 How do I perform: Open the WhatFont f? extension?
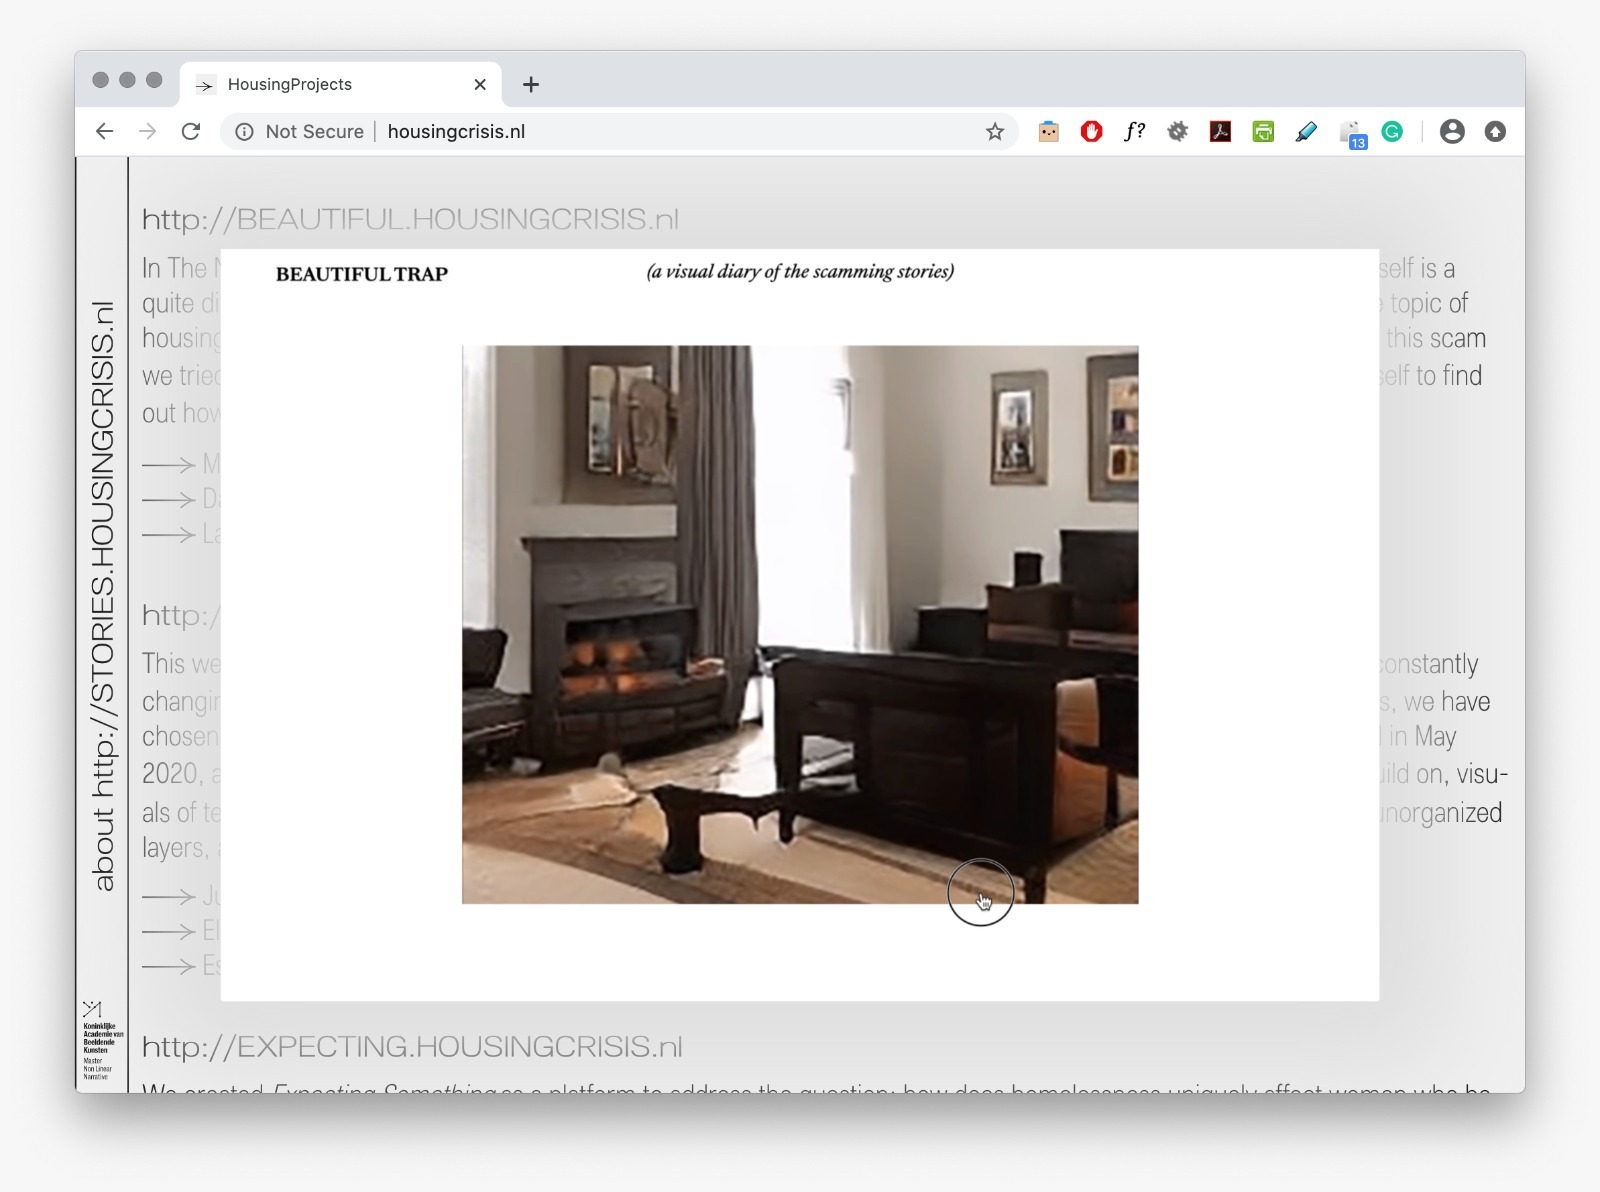tap(1134, 132)
